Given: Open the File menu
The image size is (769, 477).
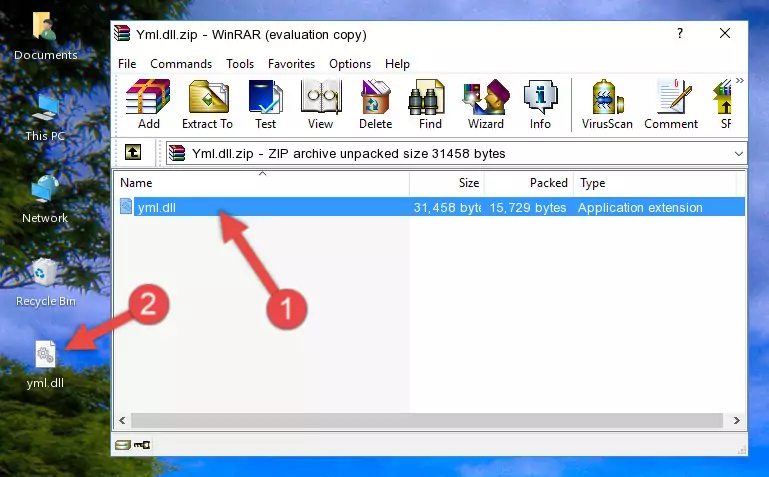Looking at the screenshot, I should click(127, 64).
